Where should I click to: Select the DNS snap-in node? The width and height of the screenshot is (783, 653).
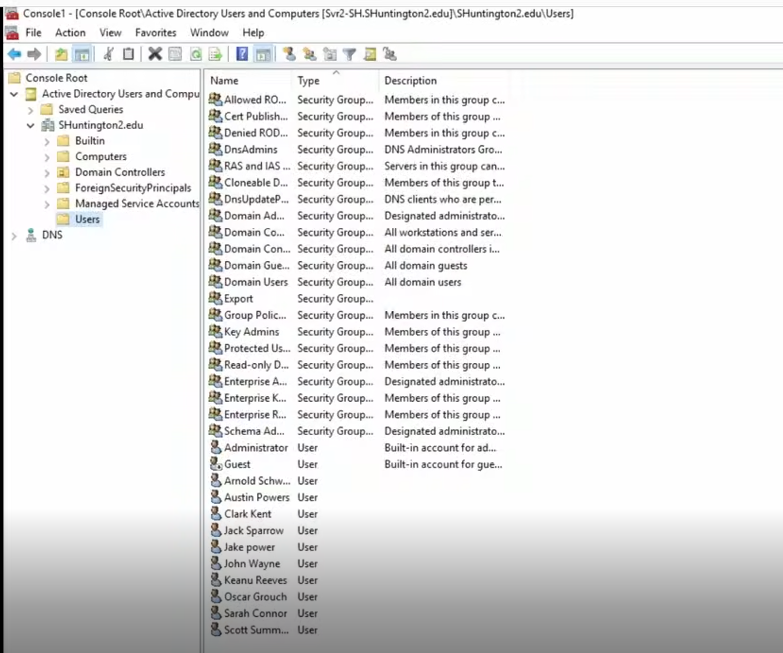pyautogui.click(x=52, y=235)
